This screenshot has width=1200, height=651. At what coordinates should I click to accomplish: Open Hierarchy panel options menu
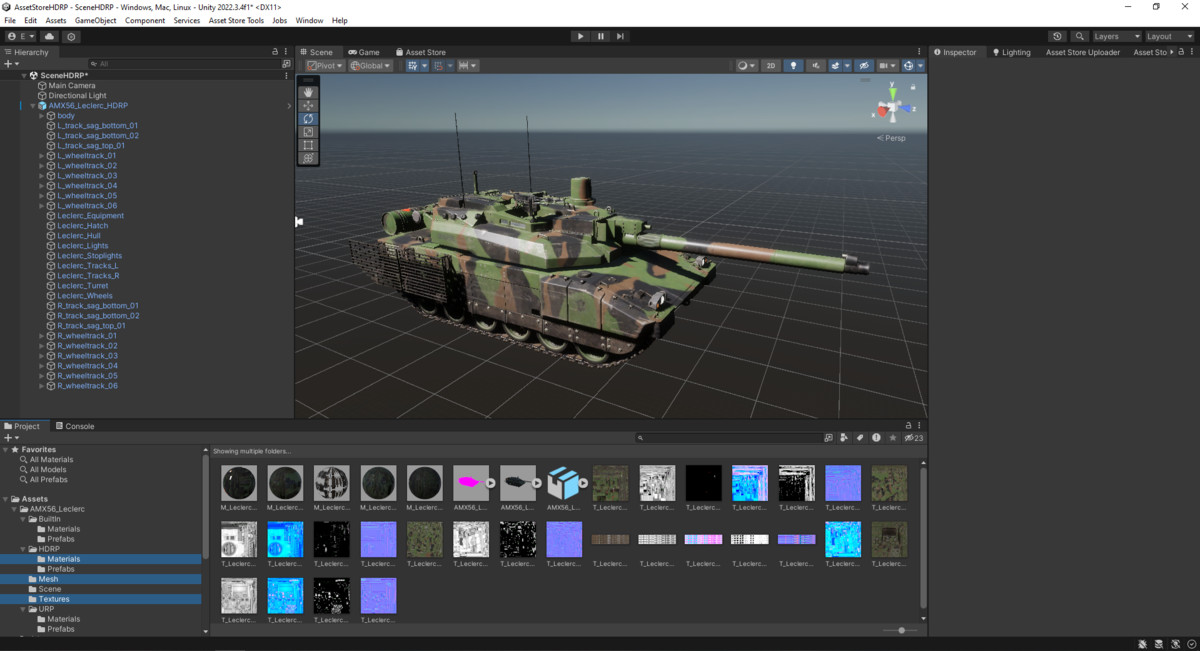point(287,52)
